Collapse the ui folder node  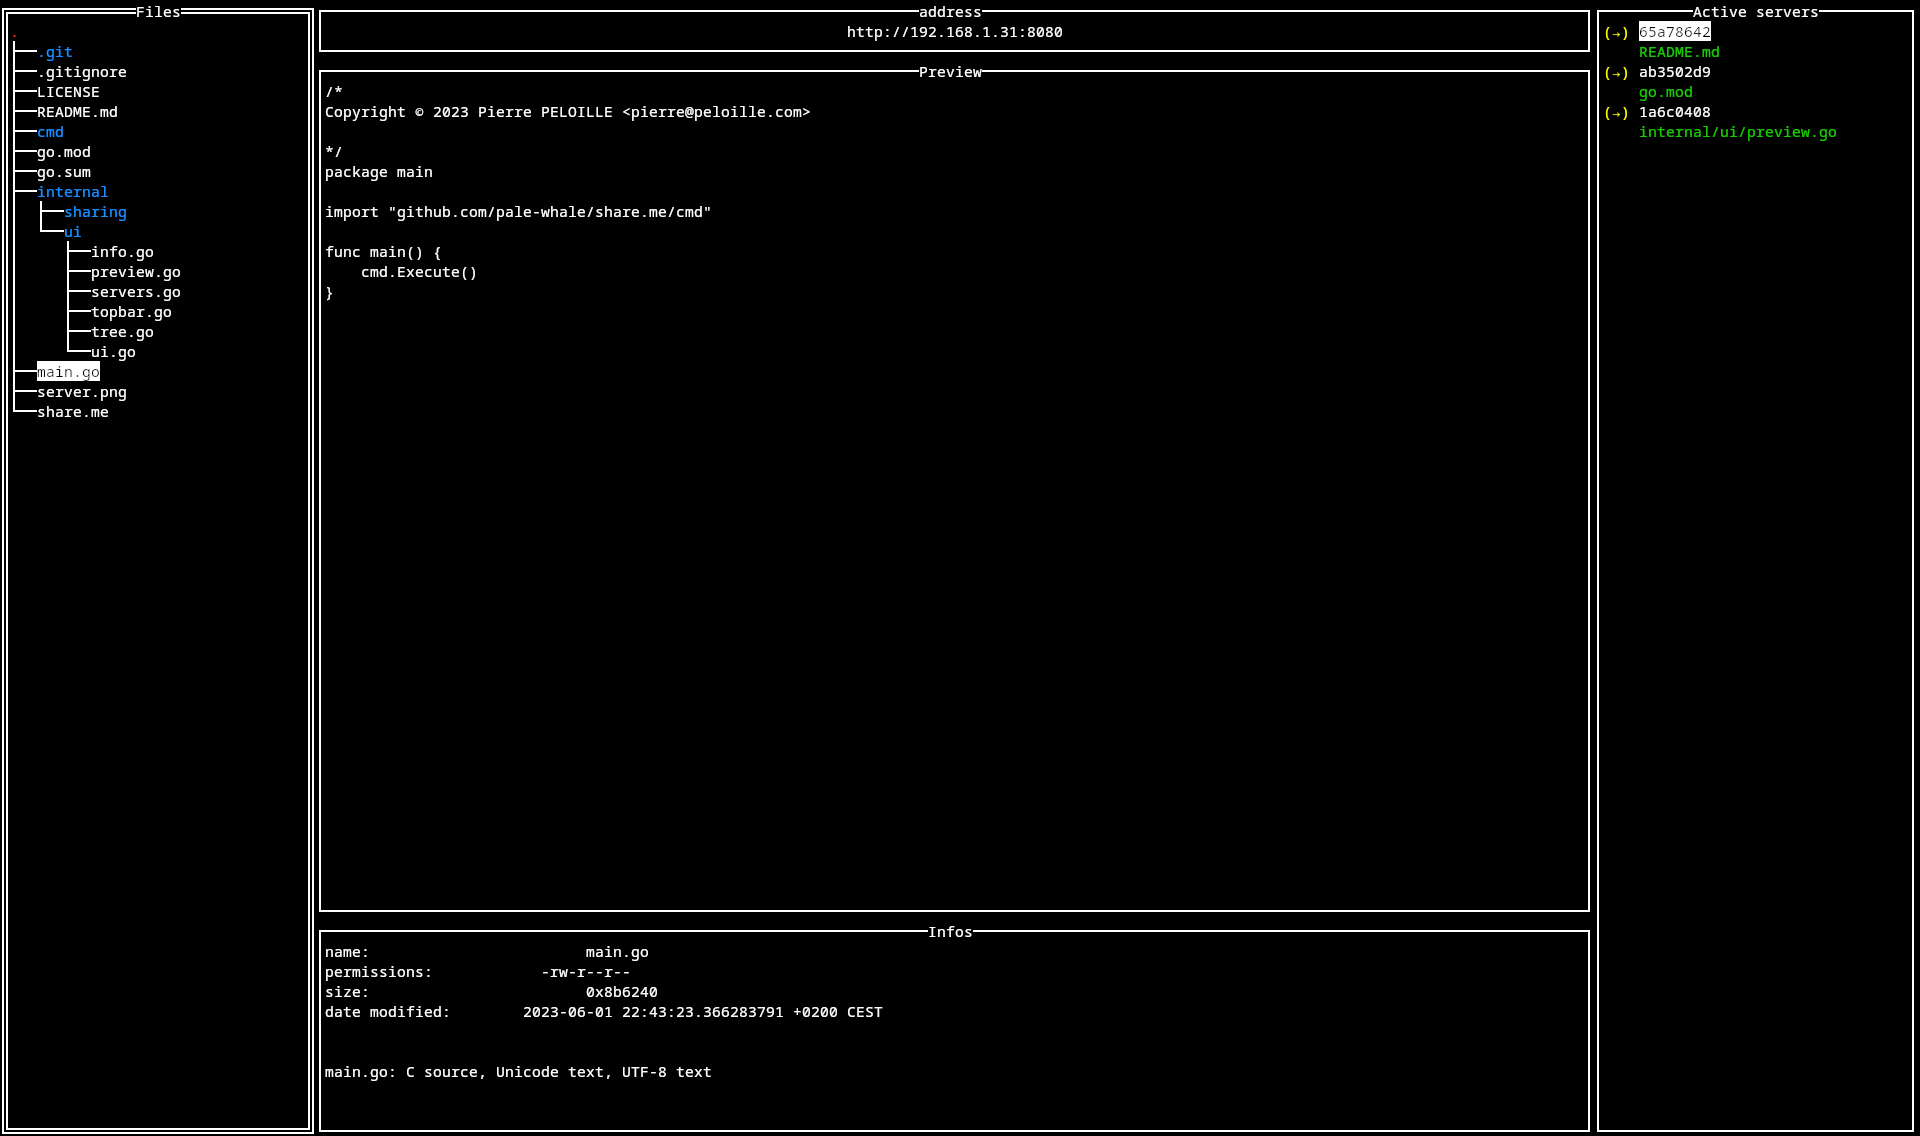[72, 232]
